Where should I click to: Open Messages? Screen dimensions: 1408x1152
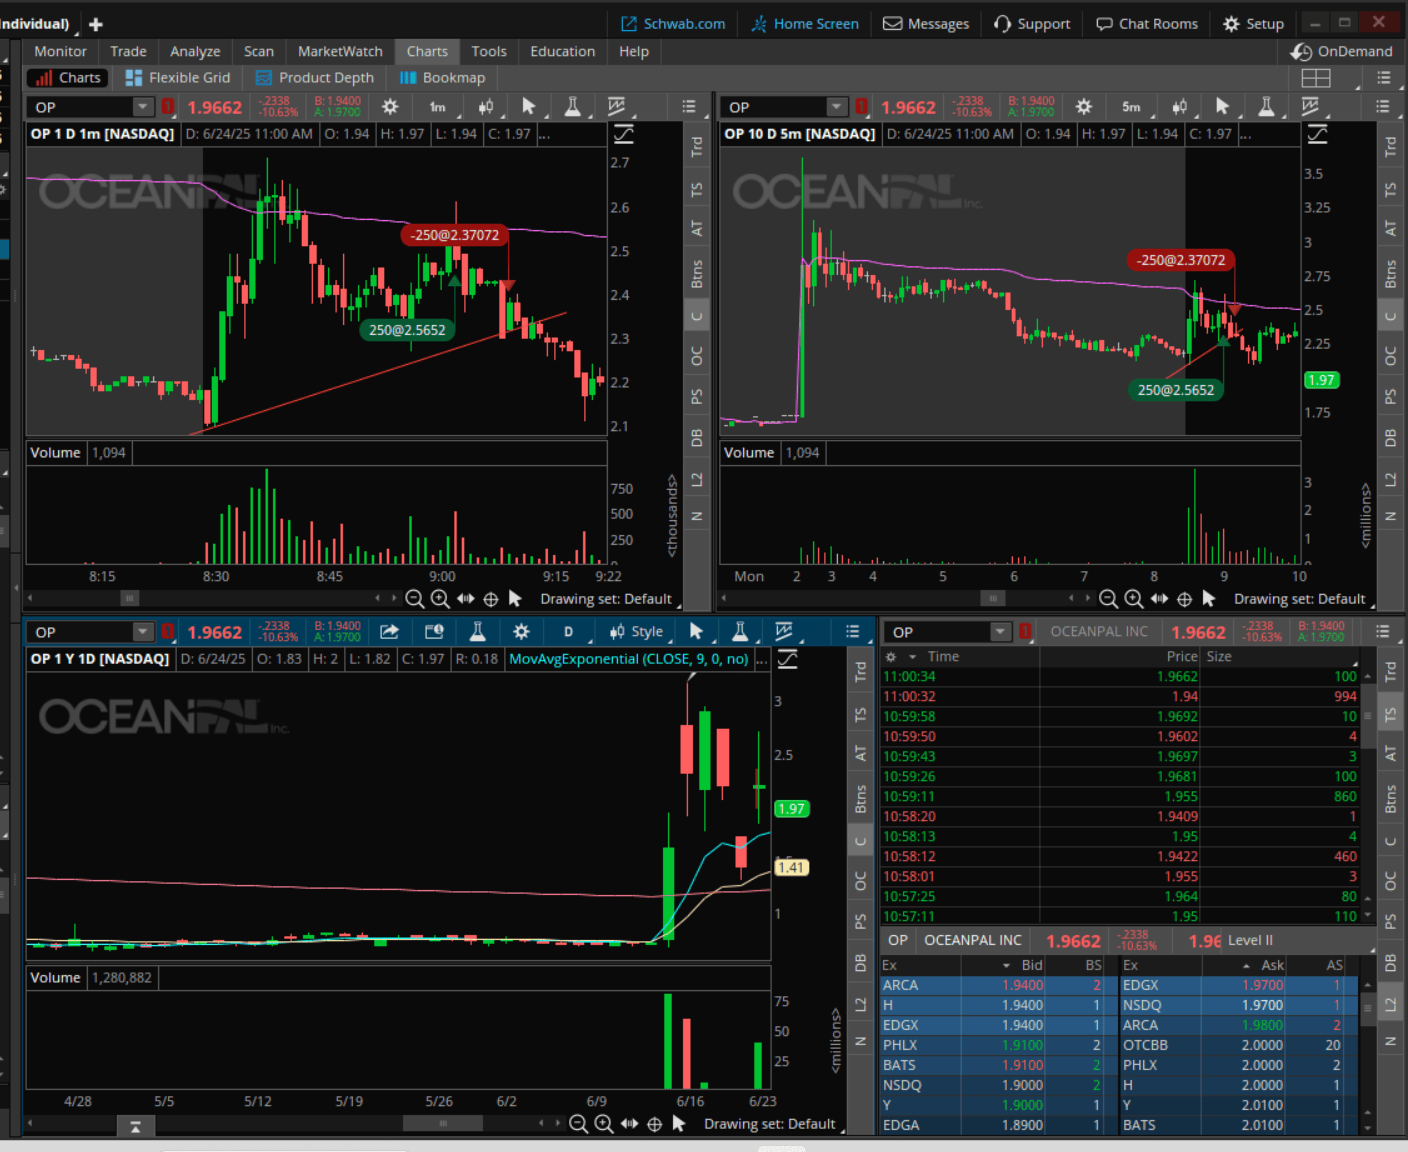926,24
